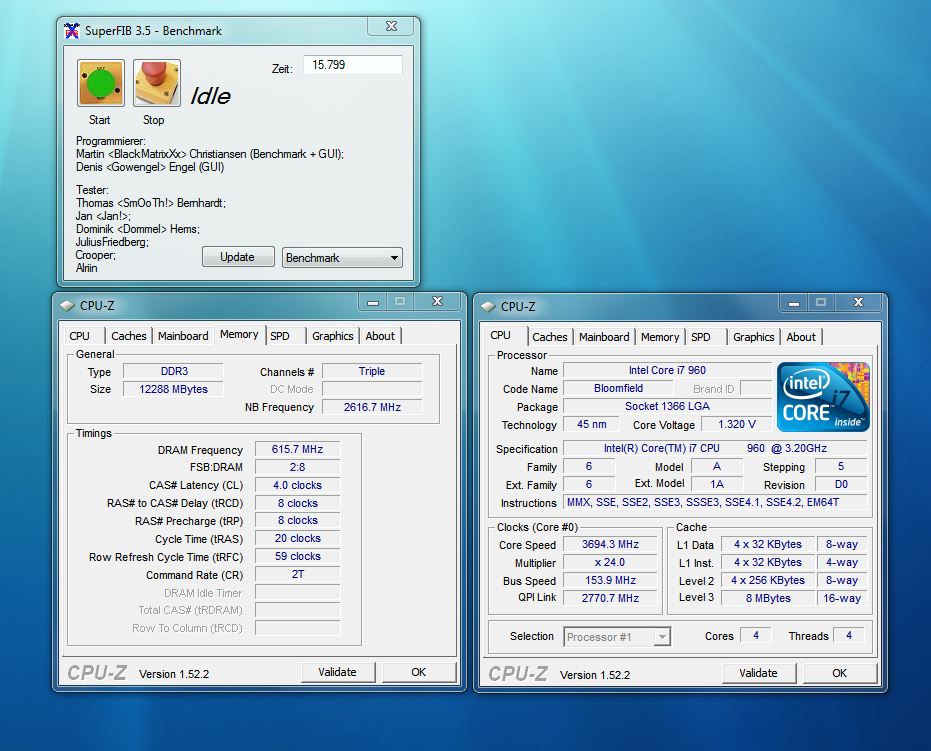Open About tab in right CPU-Z window
Image resolution: width=931 pixels, height=751 pixels.
click(x=801, y=337)
